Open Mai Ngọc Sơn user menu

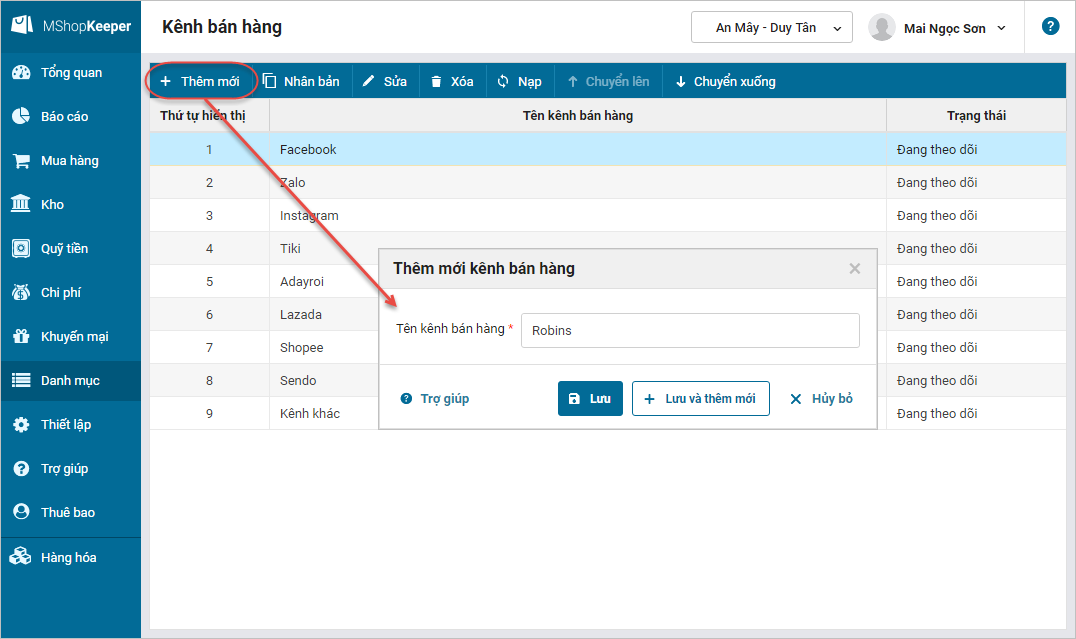955,28
